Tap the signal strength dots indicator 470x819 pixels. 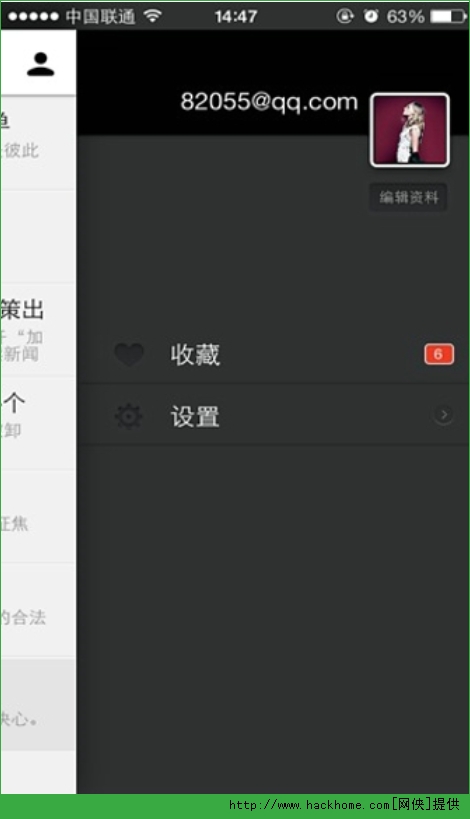coord(33,17)
